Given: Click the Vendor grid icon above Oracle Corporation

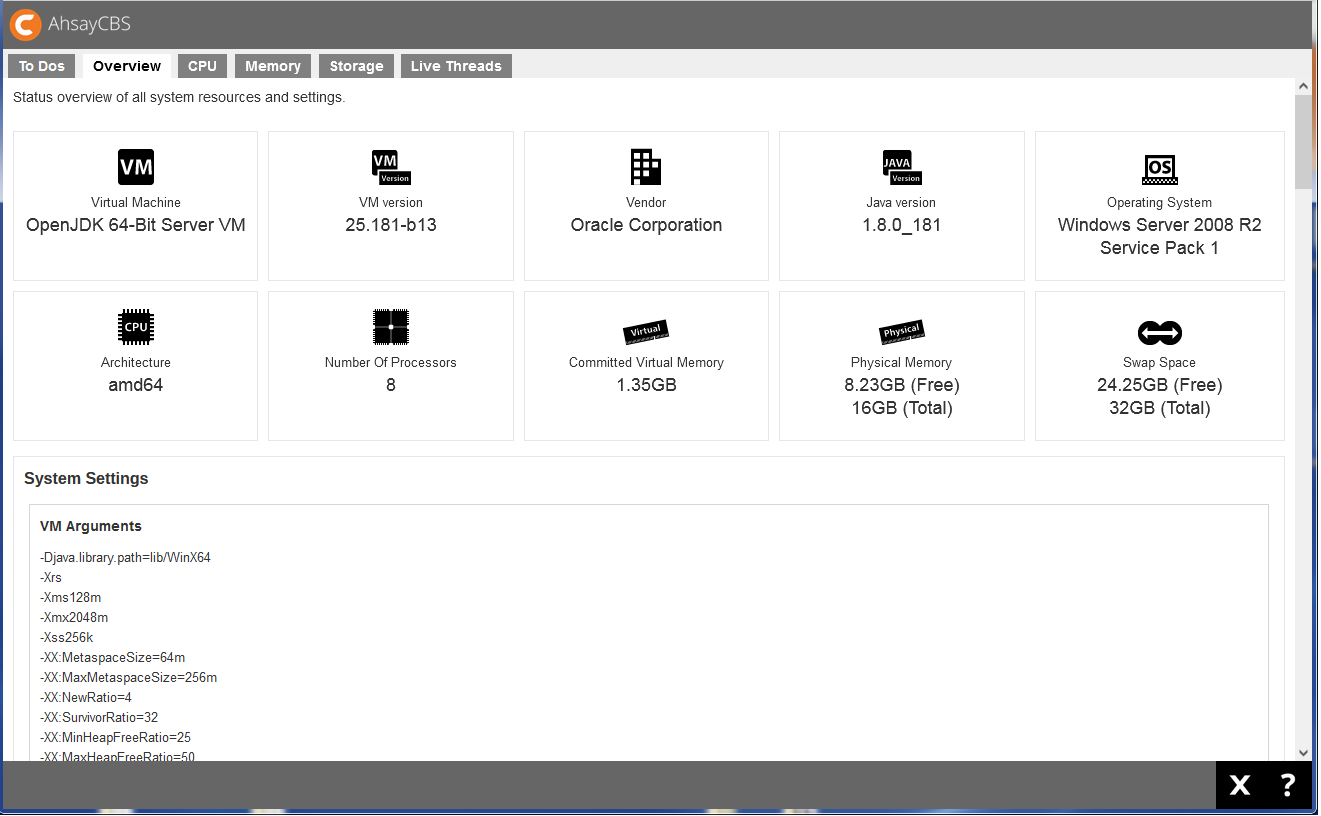Looking at the screenshot, I should pyautogui.click(x=646, y=166).
